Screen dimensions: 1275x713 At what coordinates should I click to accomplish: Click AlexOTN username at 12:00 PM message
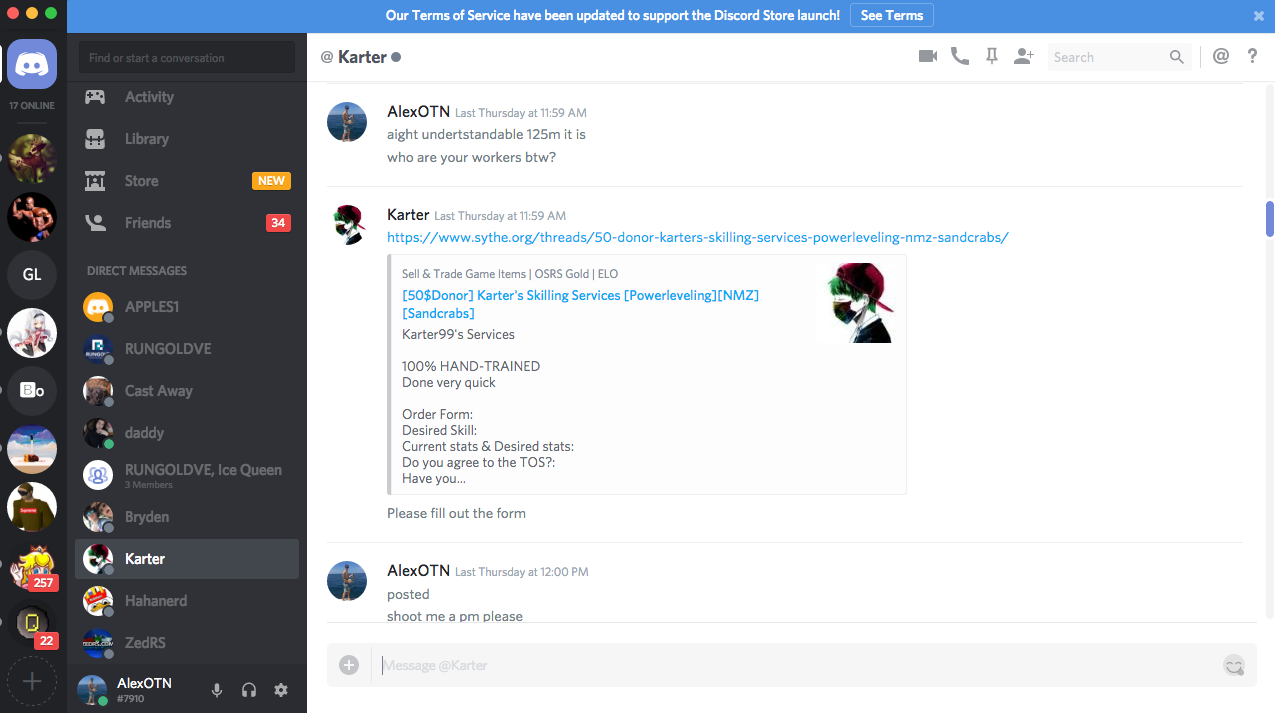click(418, 570)
